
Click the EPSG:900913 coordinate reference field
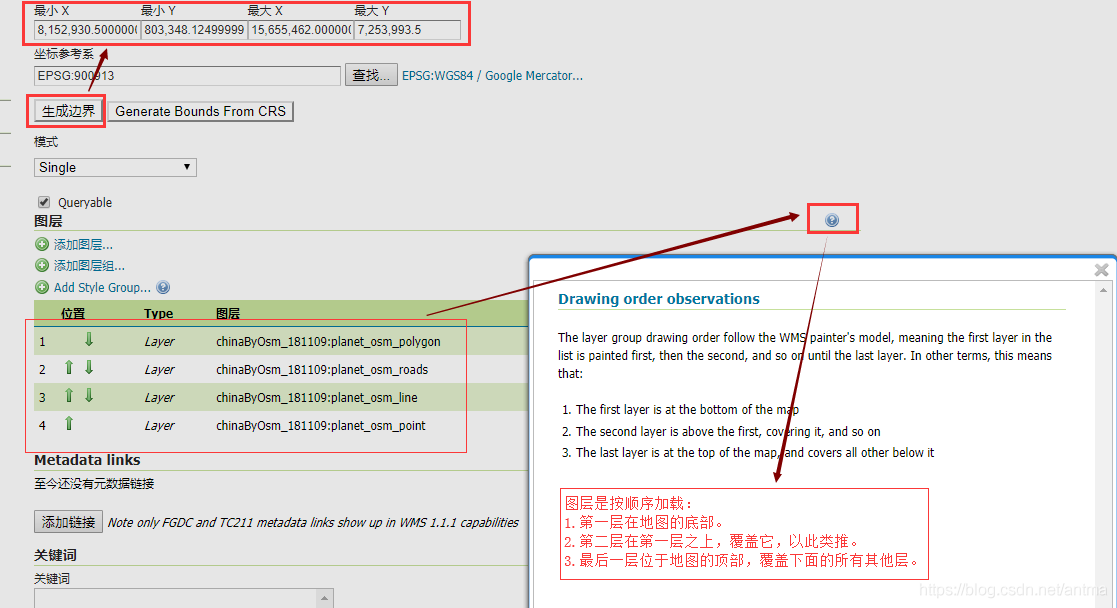(187, 75)
